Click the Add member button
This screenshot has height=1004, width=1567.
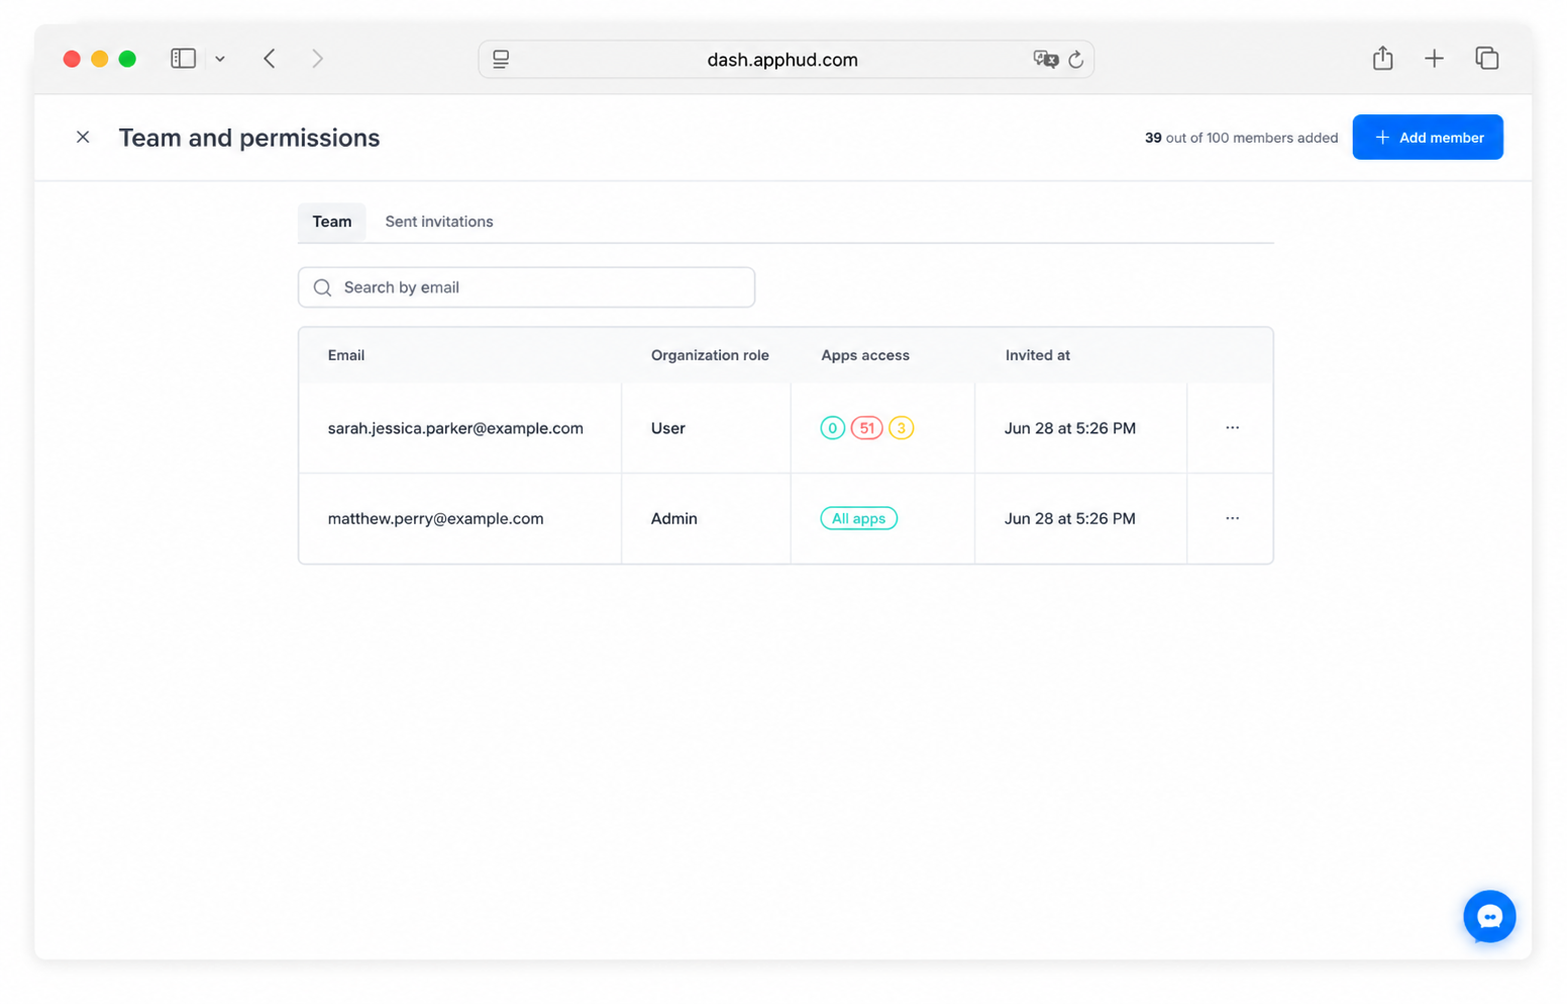point(1427,137)
